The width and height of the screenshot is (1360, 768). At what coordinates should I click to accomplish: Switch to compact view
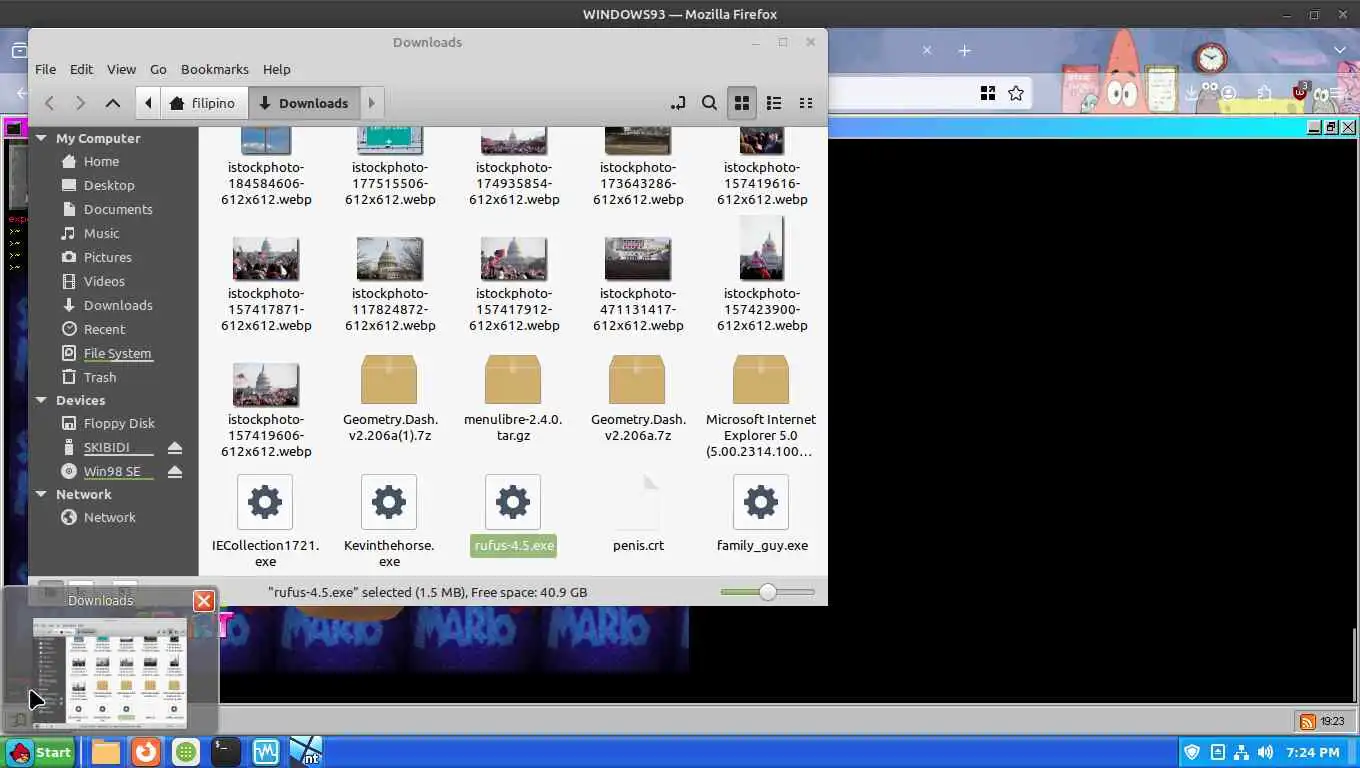[x=806, y=103]
